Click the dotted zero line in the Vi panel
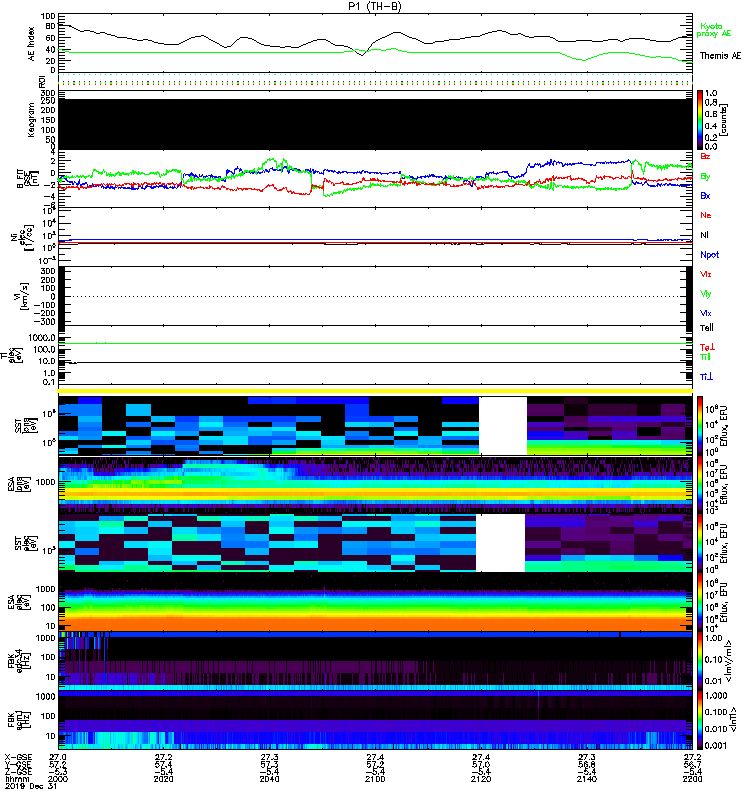The width and height of the screenshot is (750, 800). click(x=376, y=296)
